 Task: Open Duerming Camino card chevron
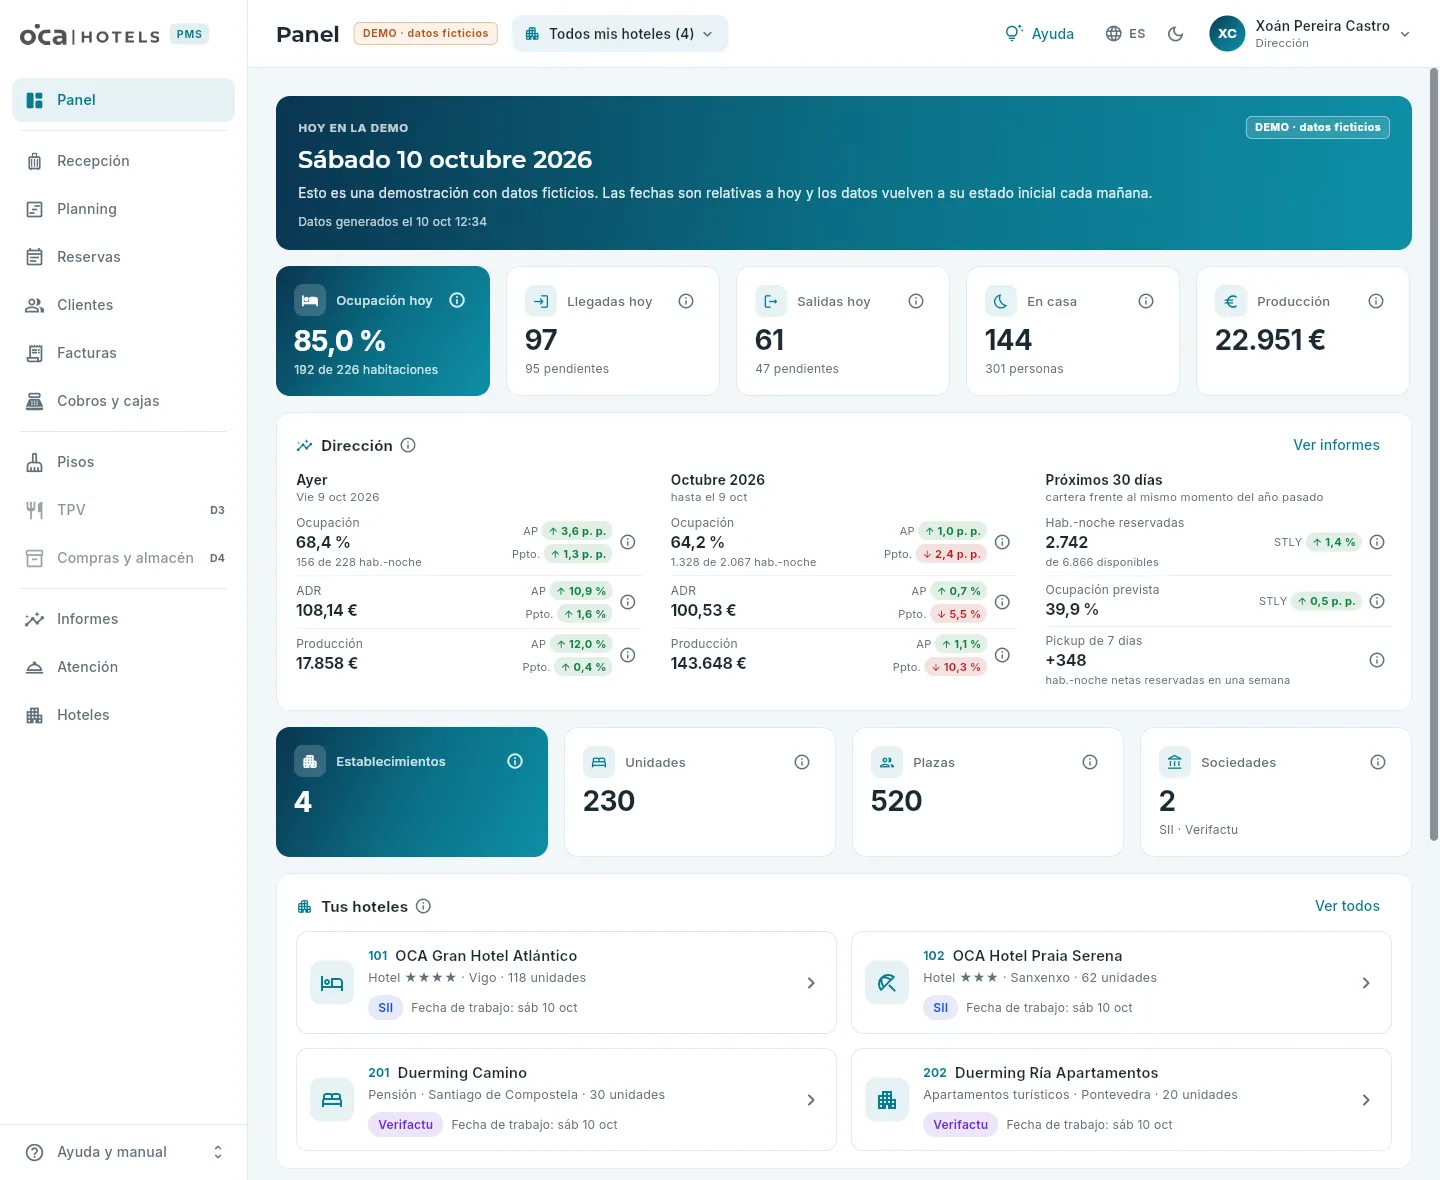811,1100
